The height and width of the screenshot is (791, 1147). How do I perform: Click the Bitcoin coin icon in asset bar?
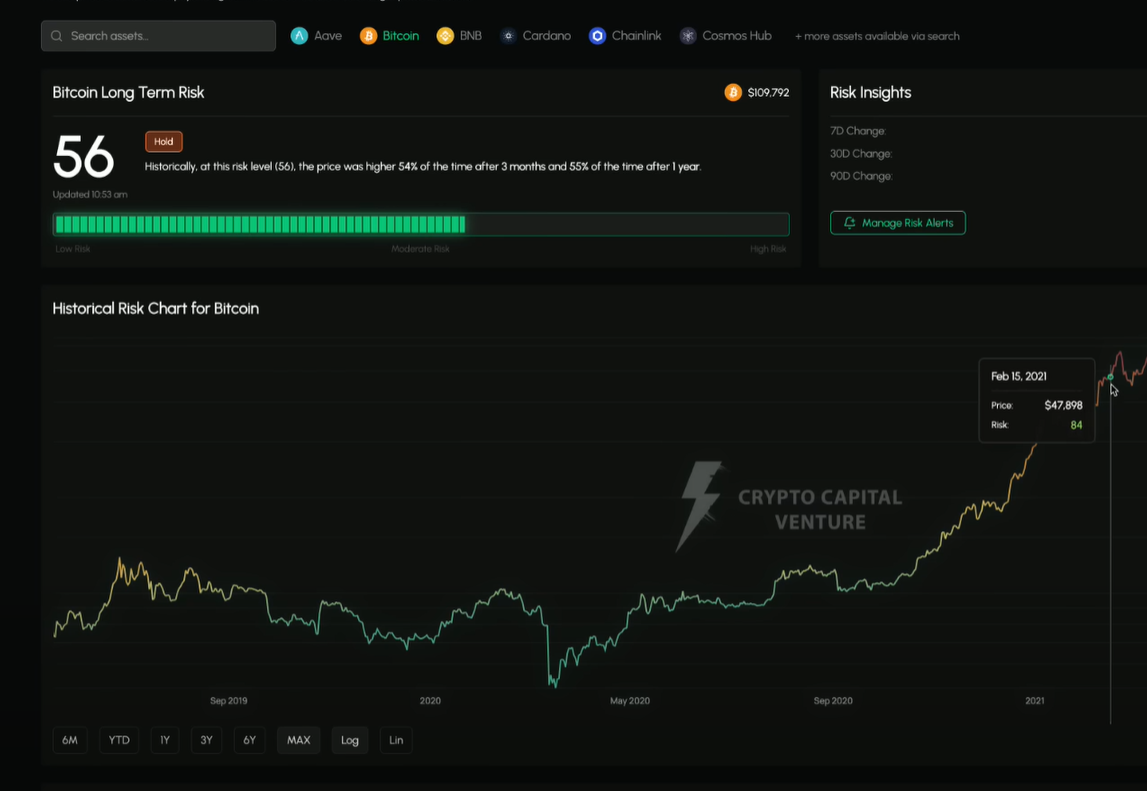368,36
